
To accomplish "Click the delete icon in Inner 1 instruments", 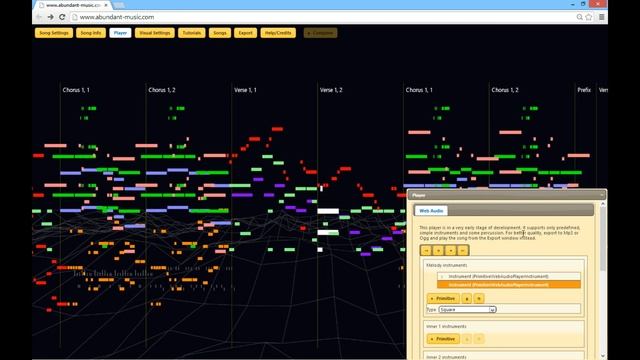I will click(479, 339).
